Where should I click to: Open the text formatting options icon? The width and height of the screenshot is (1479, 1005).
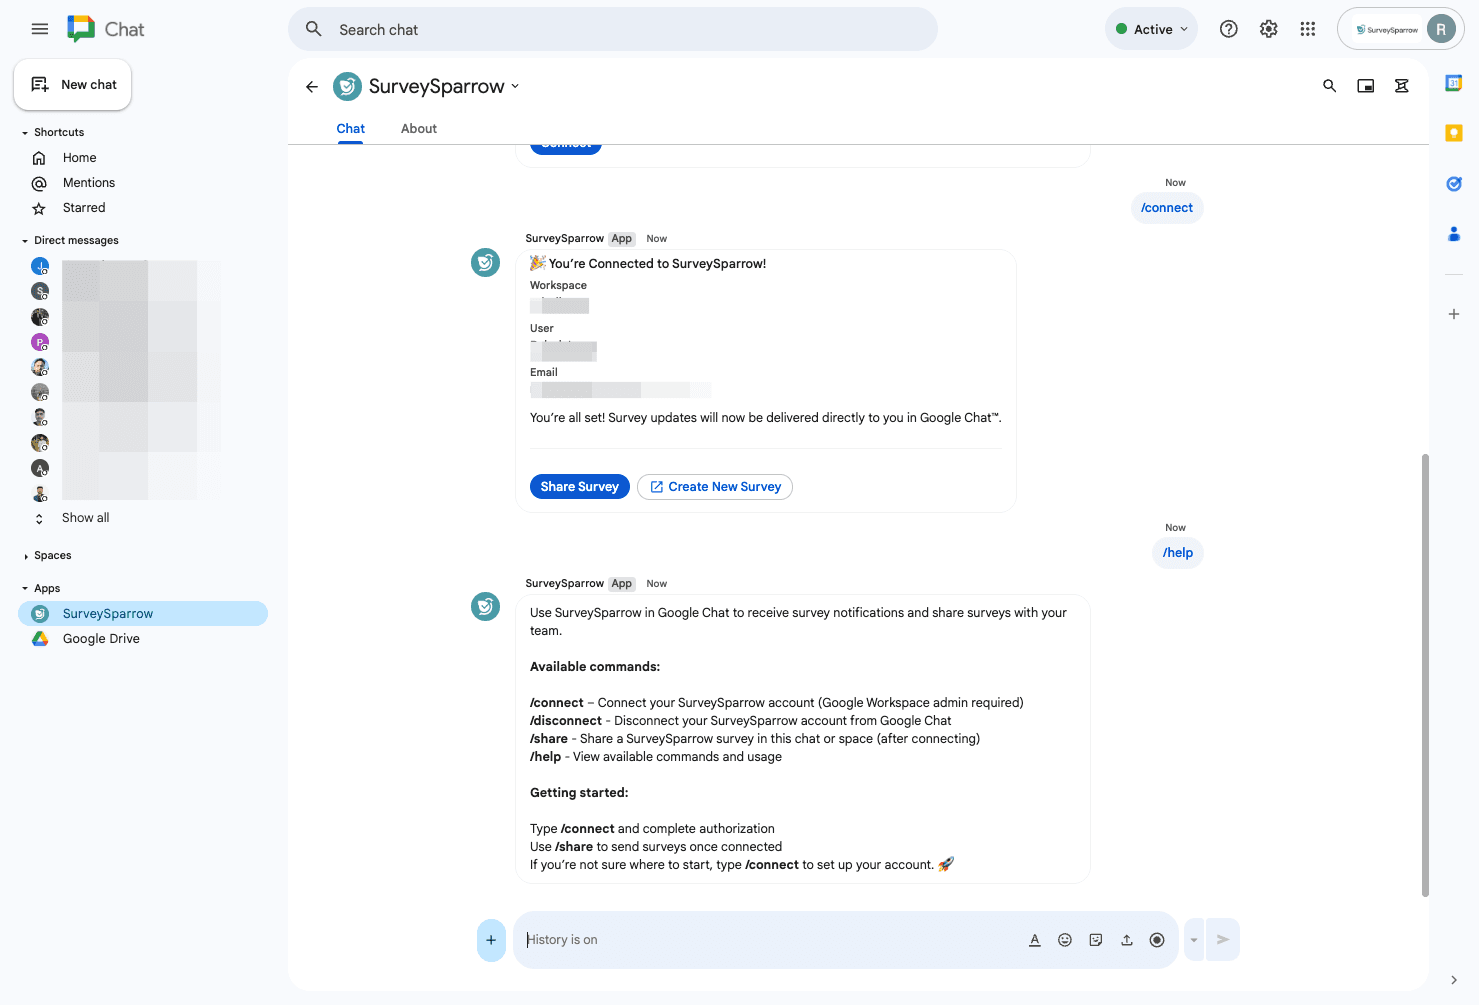click(1034, 940)
